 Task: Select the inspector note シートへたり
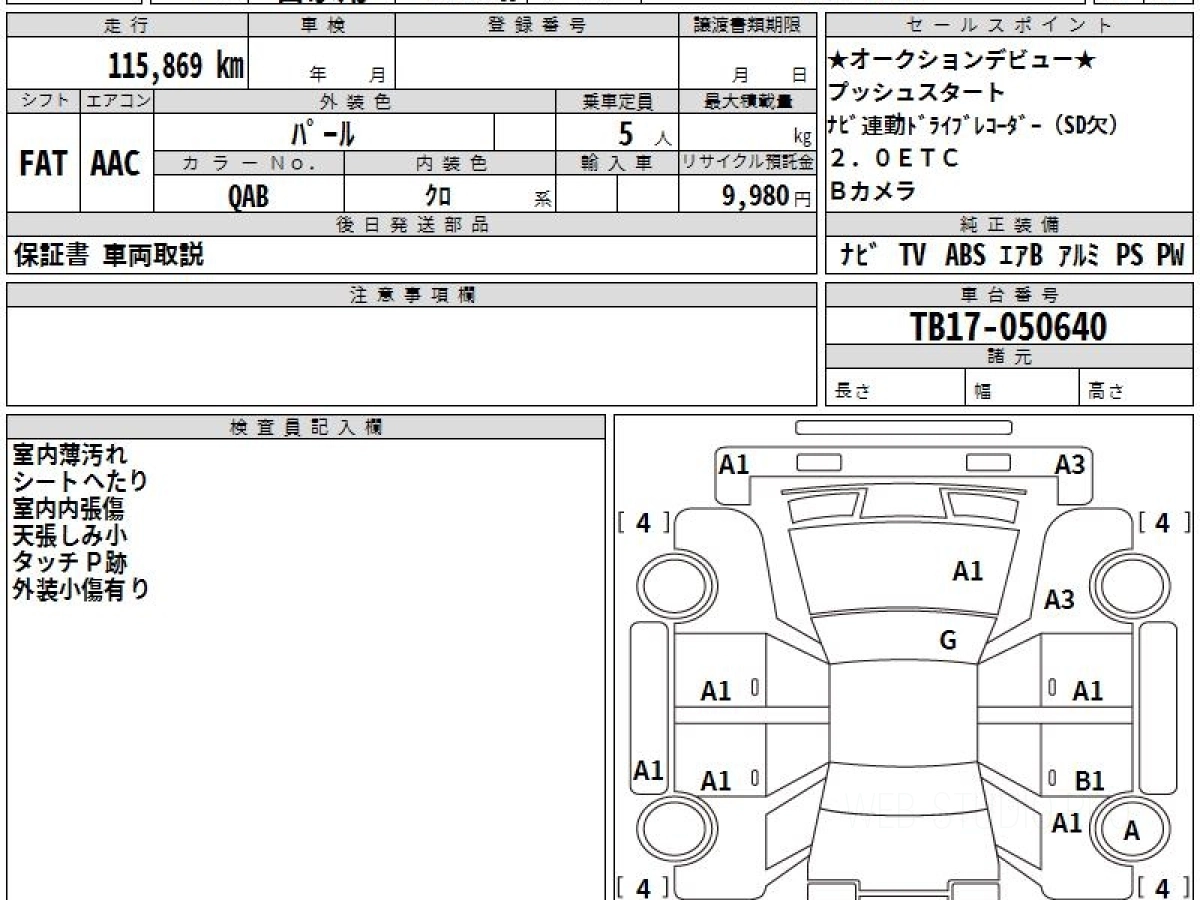click(80, 481)
